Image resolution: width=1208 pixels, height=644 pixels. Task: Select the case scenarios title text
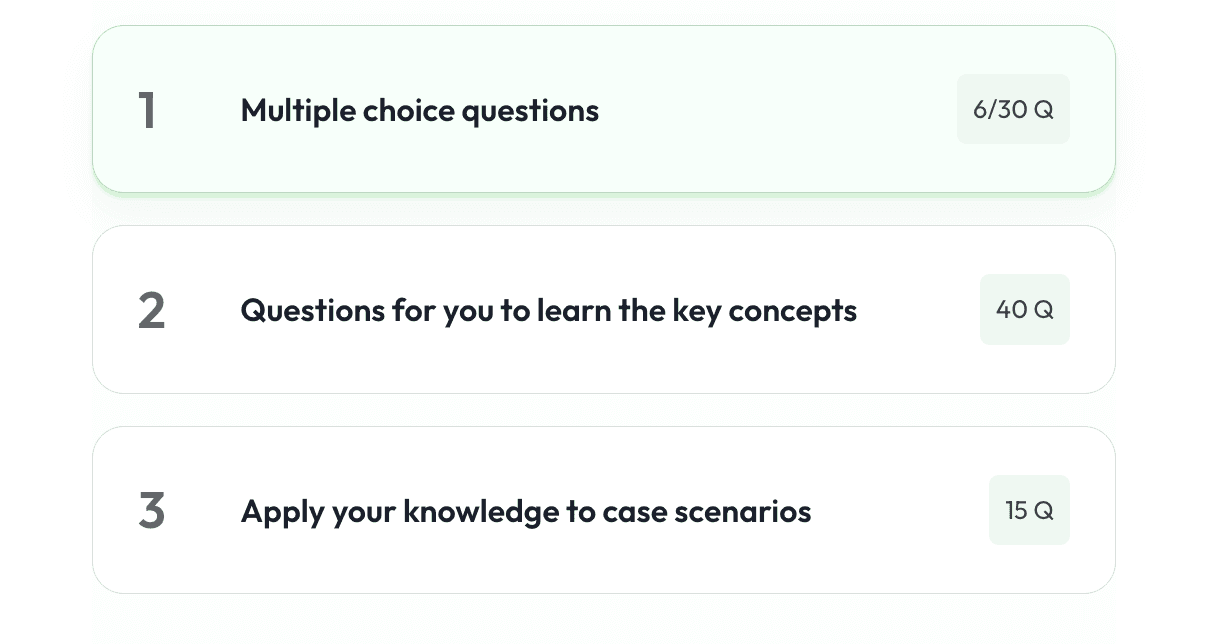pyautogui.click(x=526, y=510)
